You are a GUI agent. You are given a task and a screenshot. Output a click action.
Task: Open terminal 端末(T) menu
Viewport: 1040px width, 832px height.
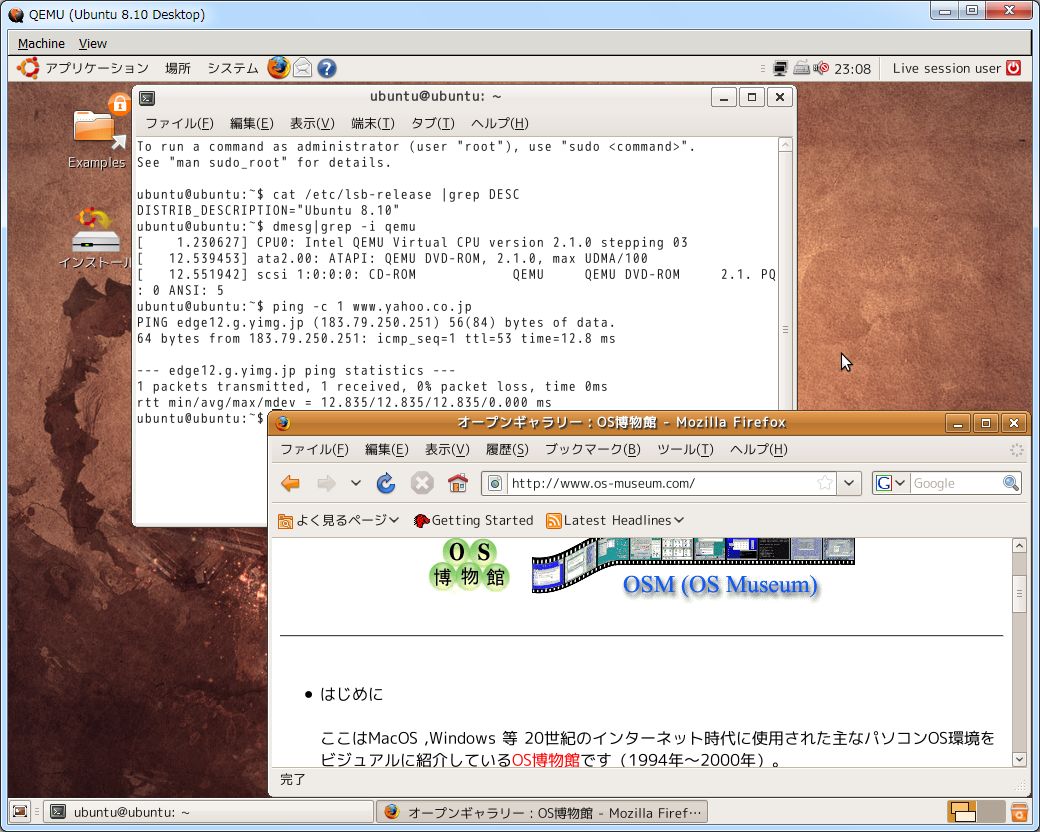(373, 123)
